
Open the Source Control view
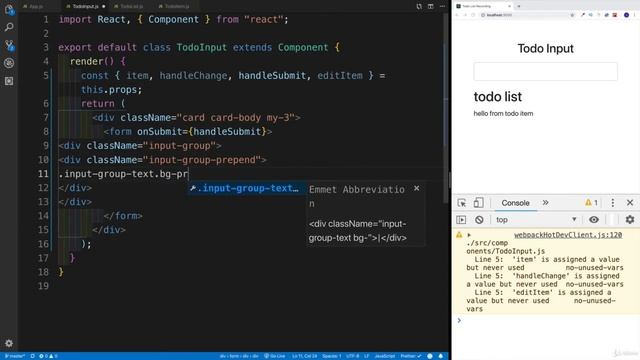coord(9,45)
